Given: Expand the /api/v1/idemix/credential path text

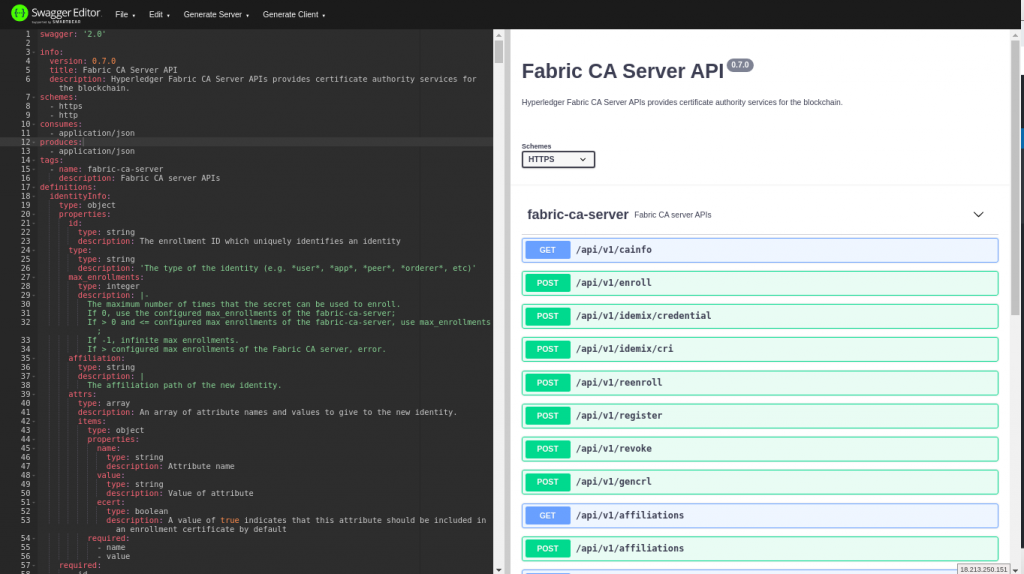Looking at the screenshot, I should click(x=643, y=316).
